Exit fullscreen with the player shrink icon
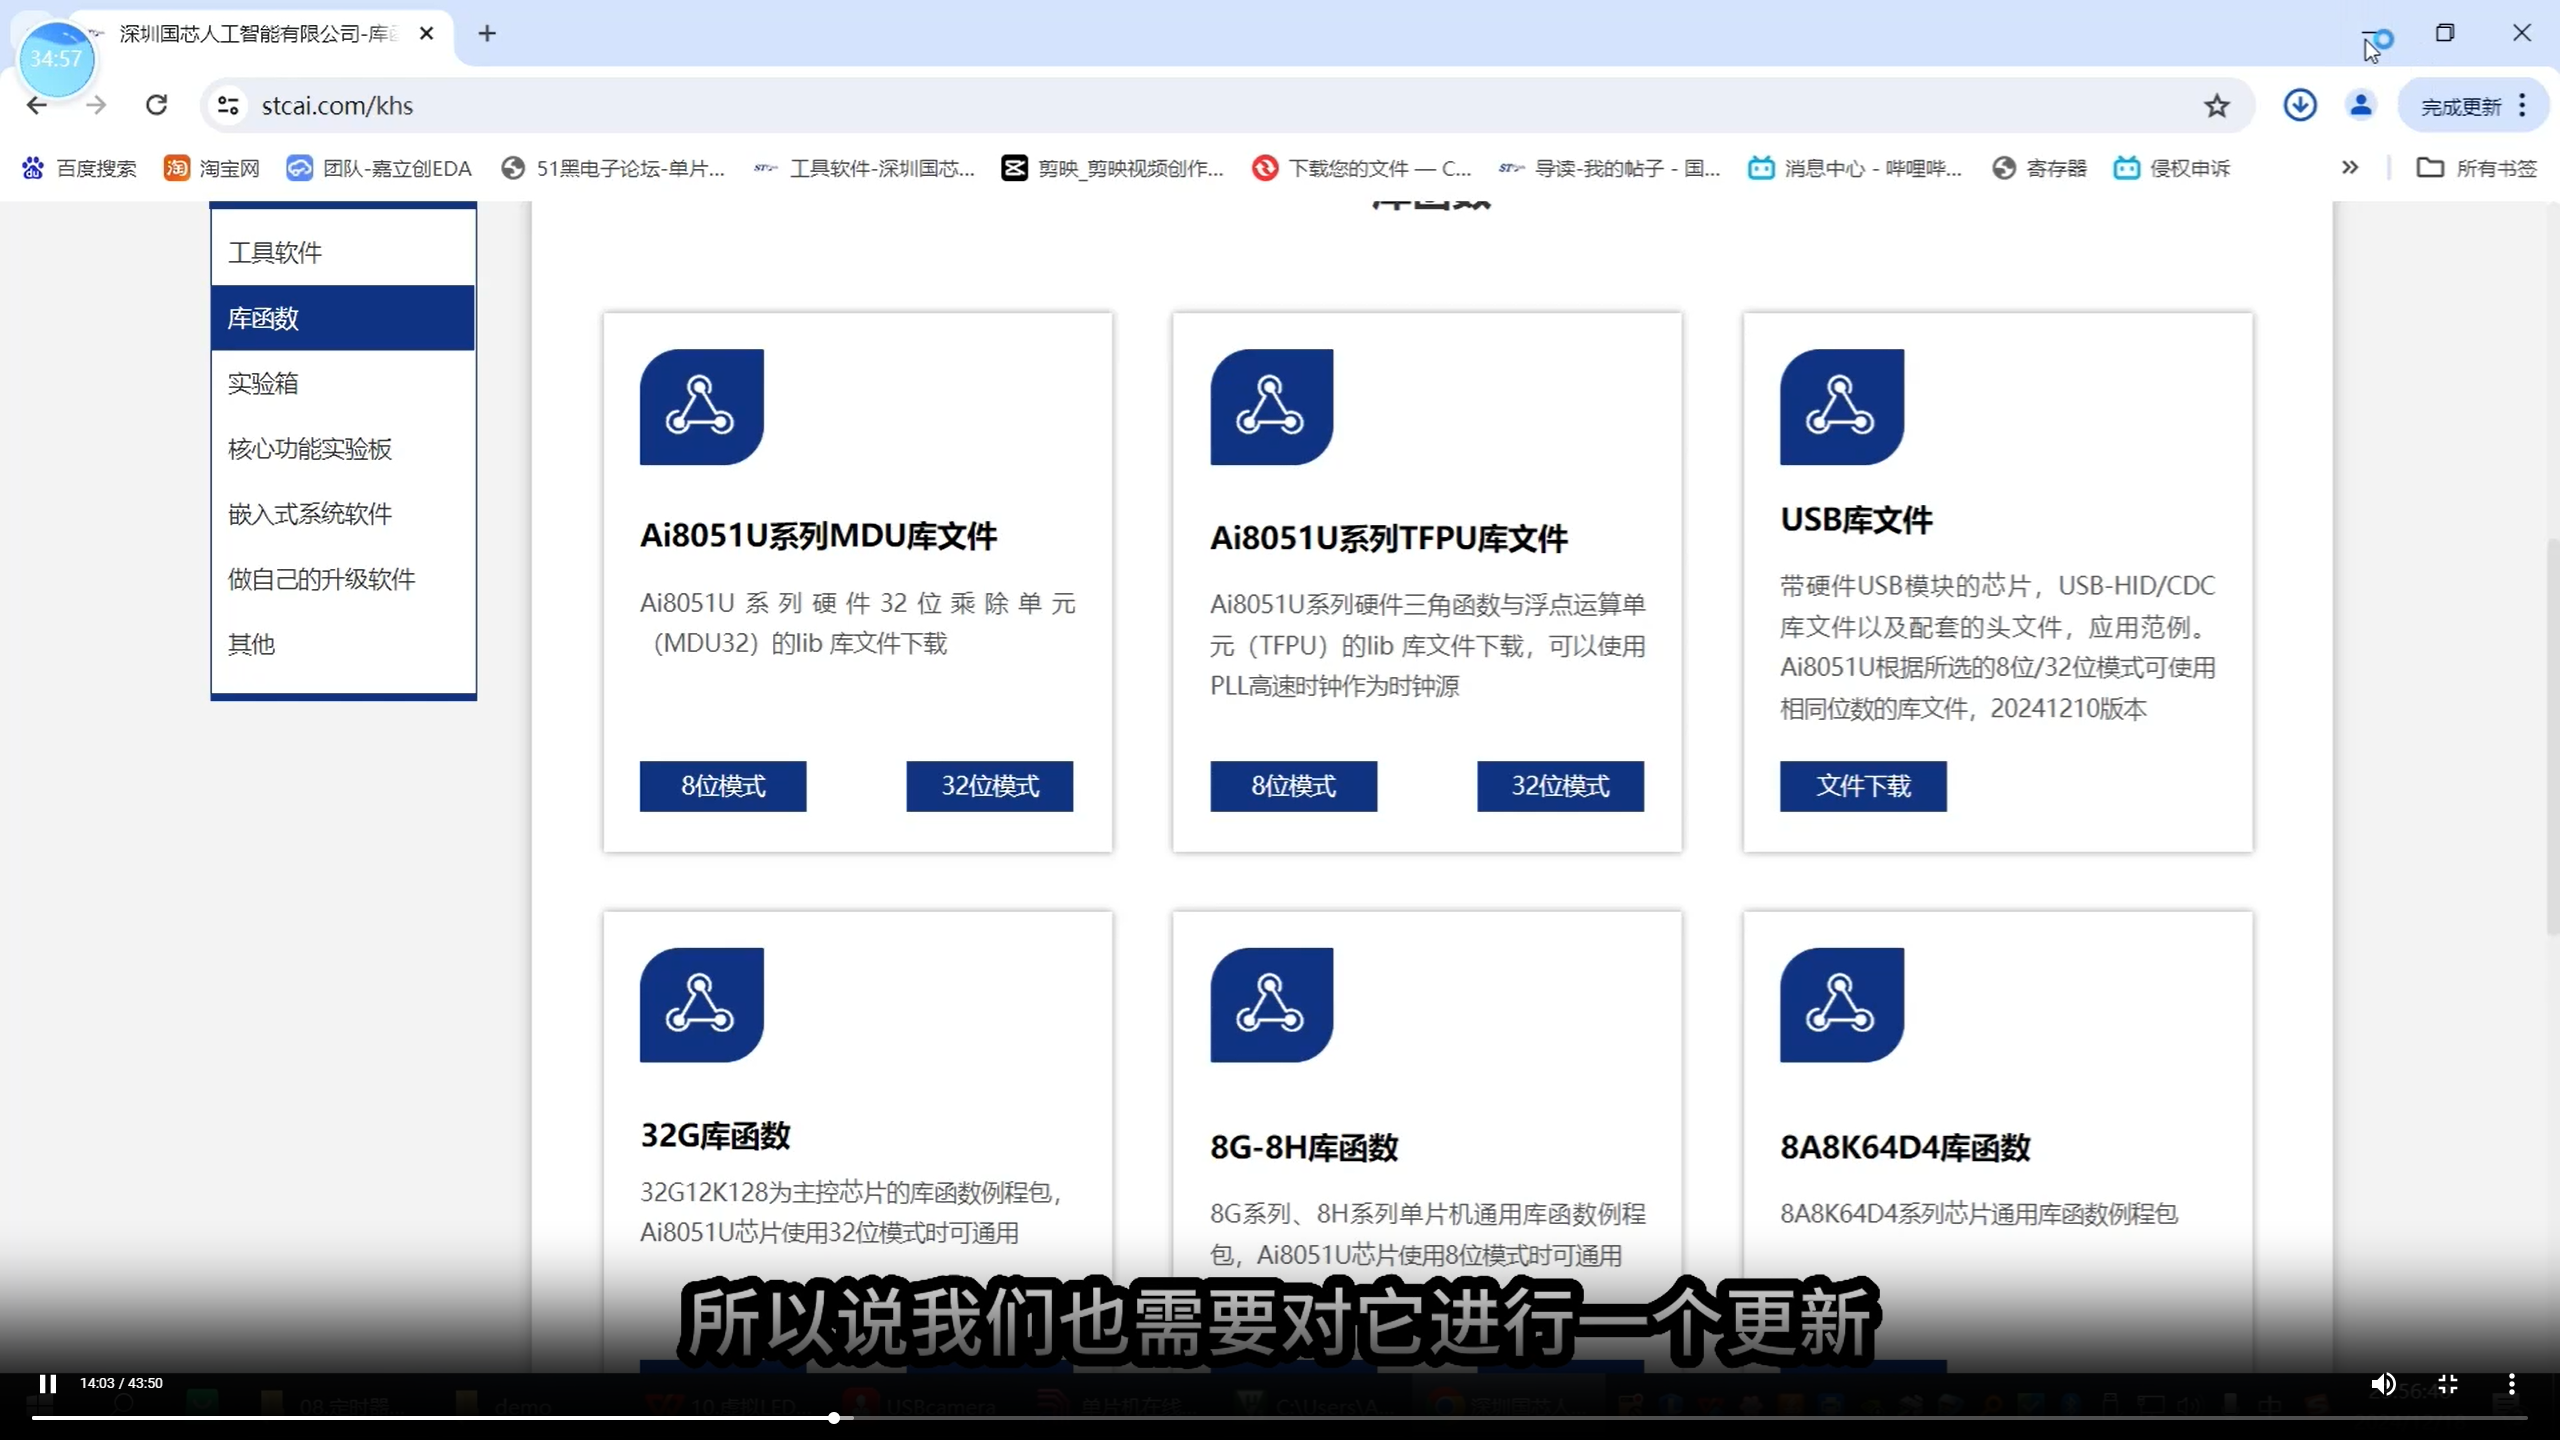The width and height of the screenshot is (2560, 1440). pyautogui.click(x=2448, y=1383)
